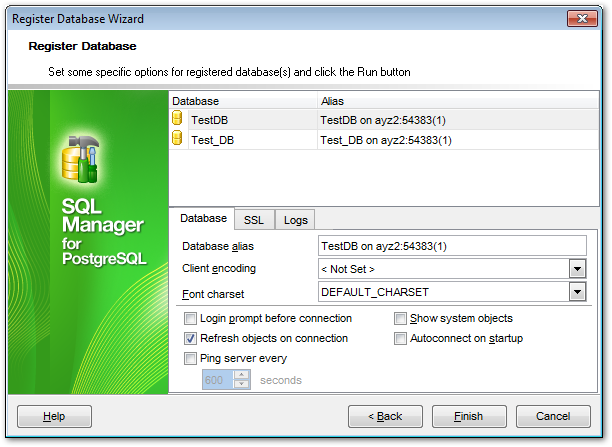Go to previous step with Back
Image resolution: width=612 pixels, height=447 pixels.
(x=384, y=416)
